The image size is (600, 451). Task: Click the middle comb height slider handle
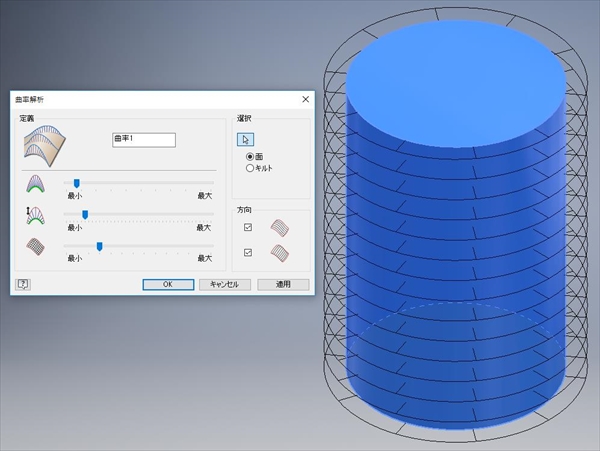pyautogui.click(x=85, y=214)
